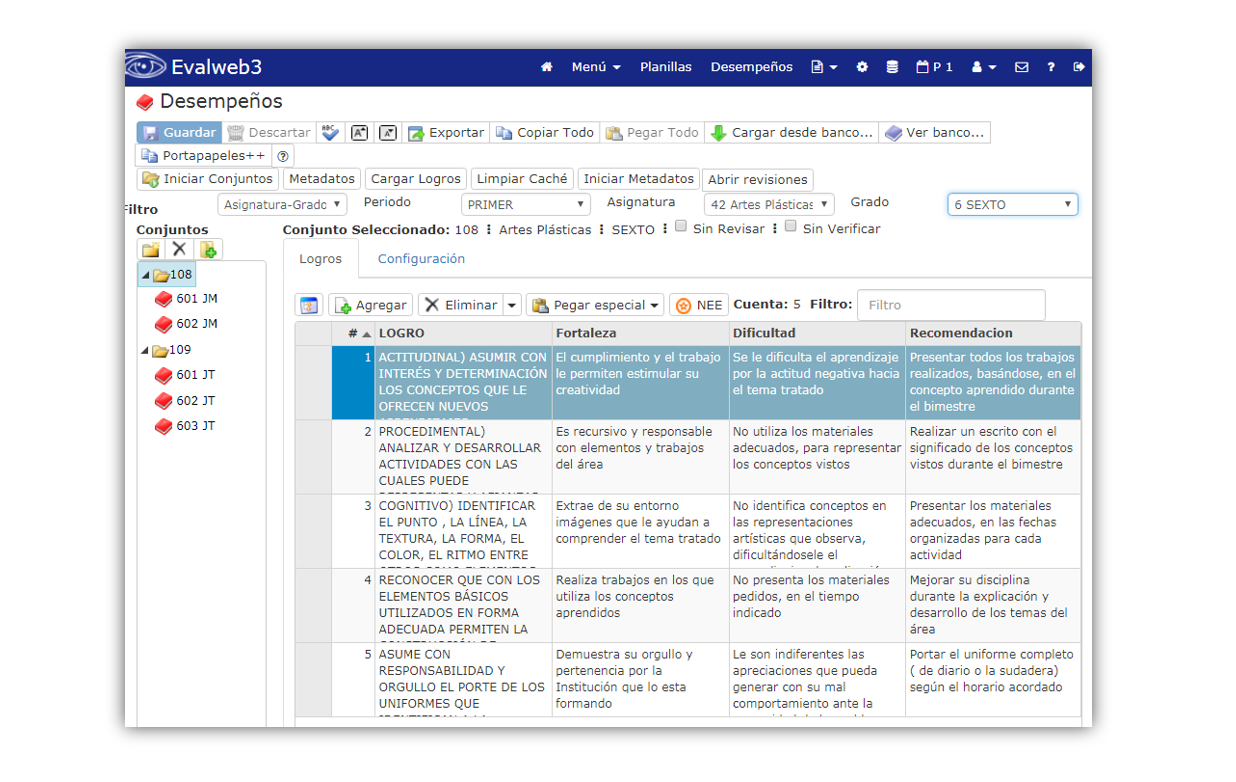Open the dropdown arrow next to Eliminar
This screenshot has height=782, width=1236.
click(x=512, y=305)
